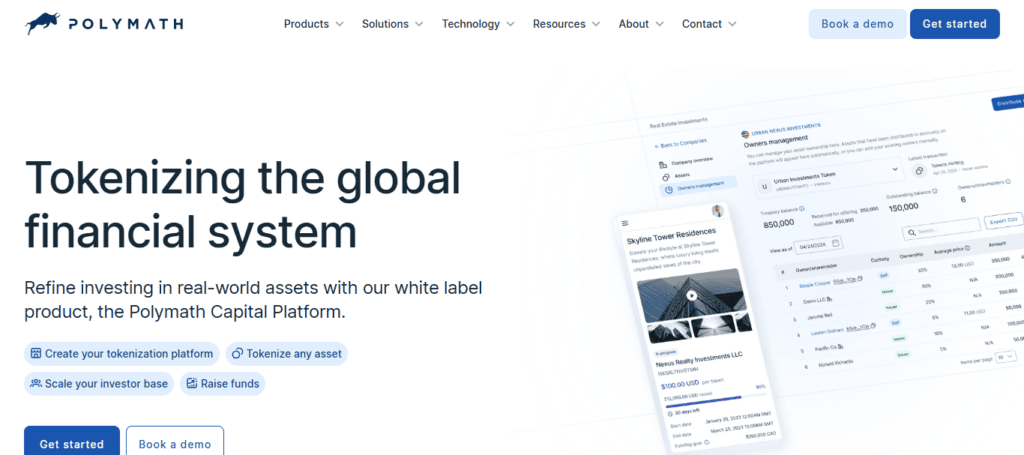Click the info icon beside Funding goal
This screenshot has height=455, width=1024.
coord(707,442)
